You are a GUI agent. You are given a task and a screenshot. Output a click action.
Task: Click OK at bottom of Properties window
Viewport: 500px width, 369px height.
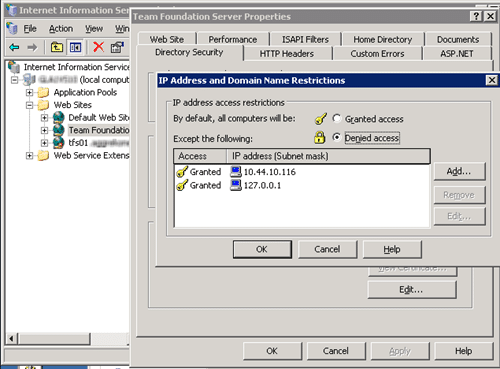click(272, 351)
